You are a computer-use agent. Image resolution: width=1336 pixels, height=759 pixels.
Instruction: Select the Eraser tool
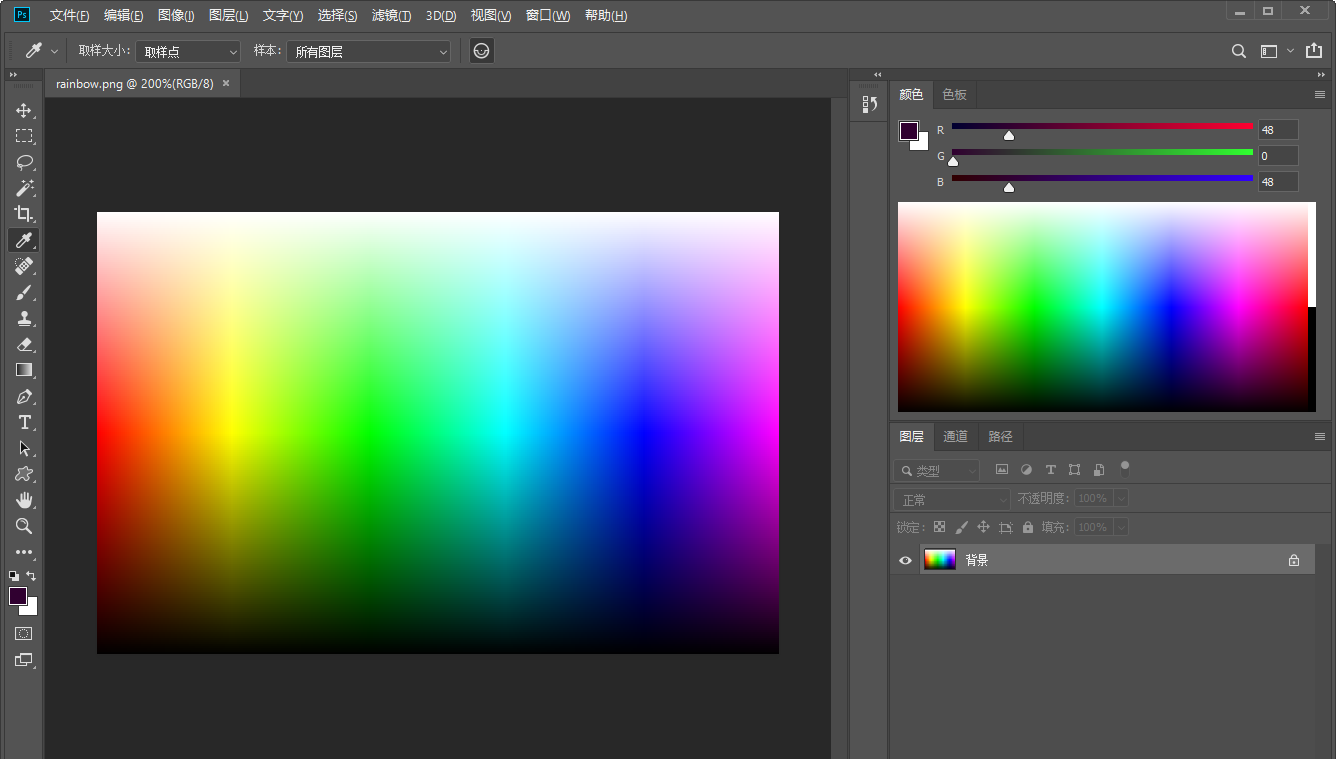click(24, 344)
